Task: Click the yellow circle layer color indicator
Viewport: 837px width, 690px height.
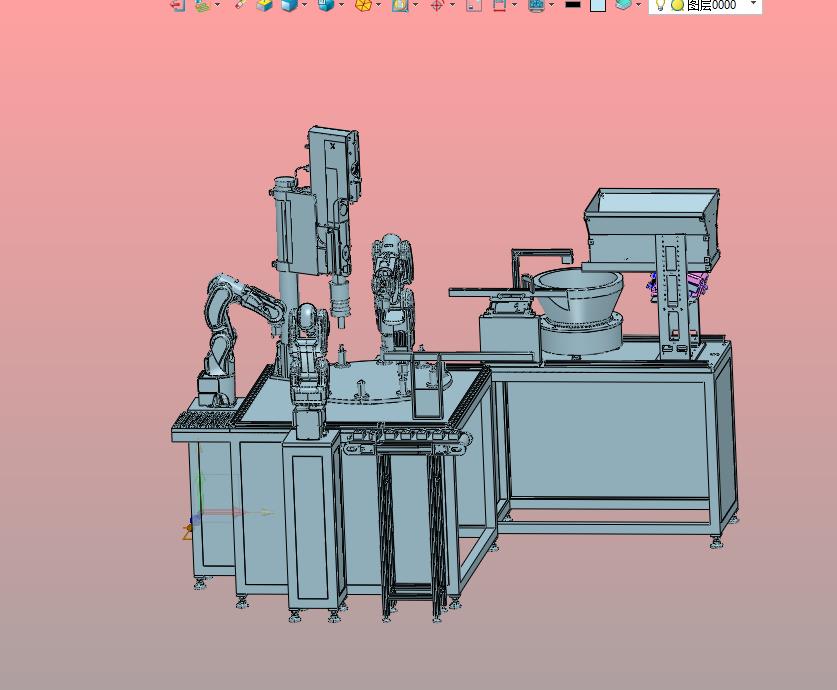Action: pos(677,5)
